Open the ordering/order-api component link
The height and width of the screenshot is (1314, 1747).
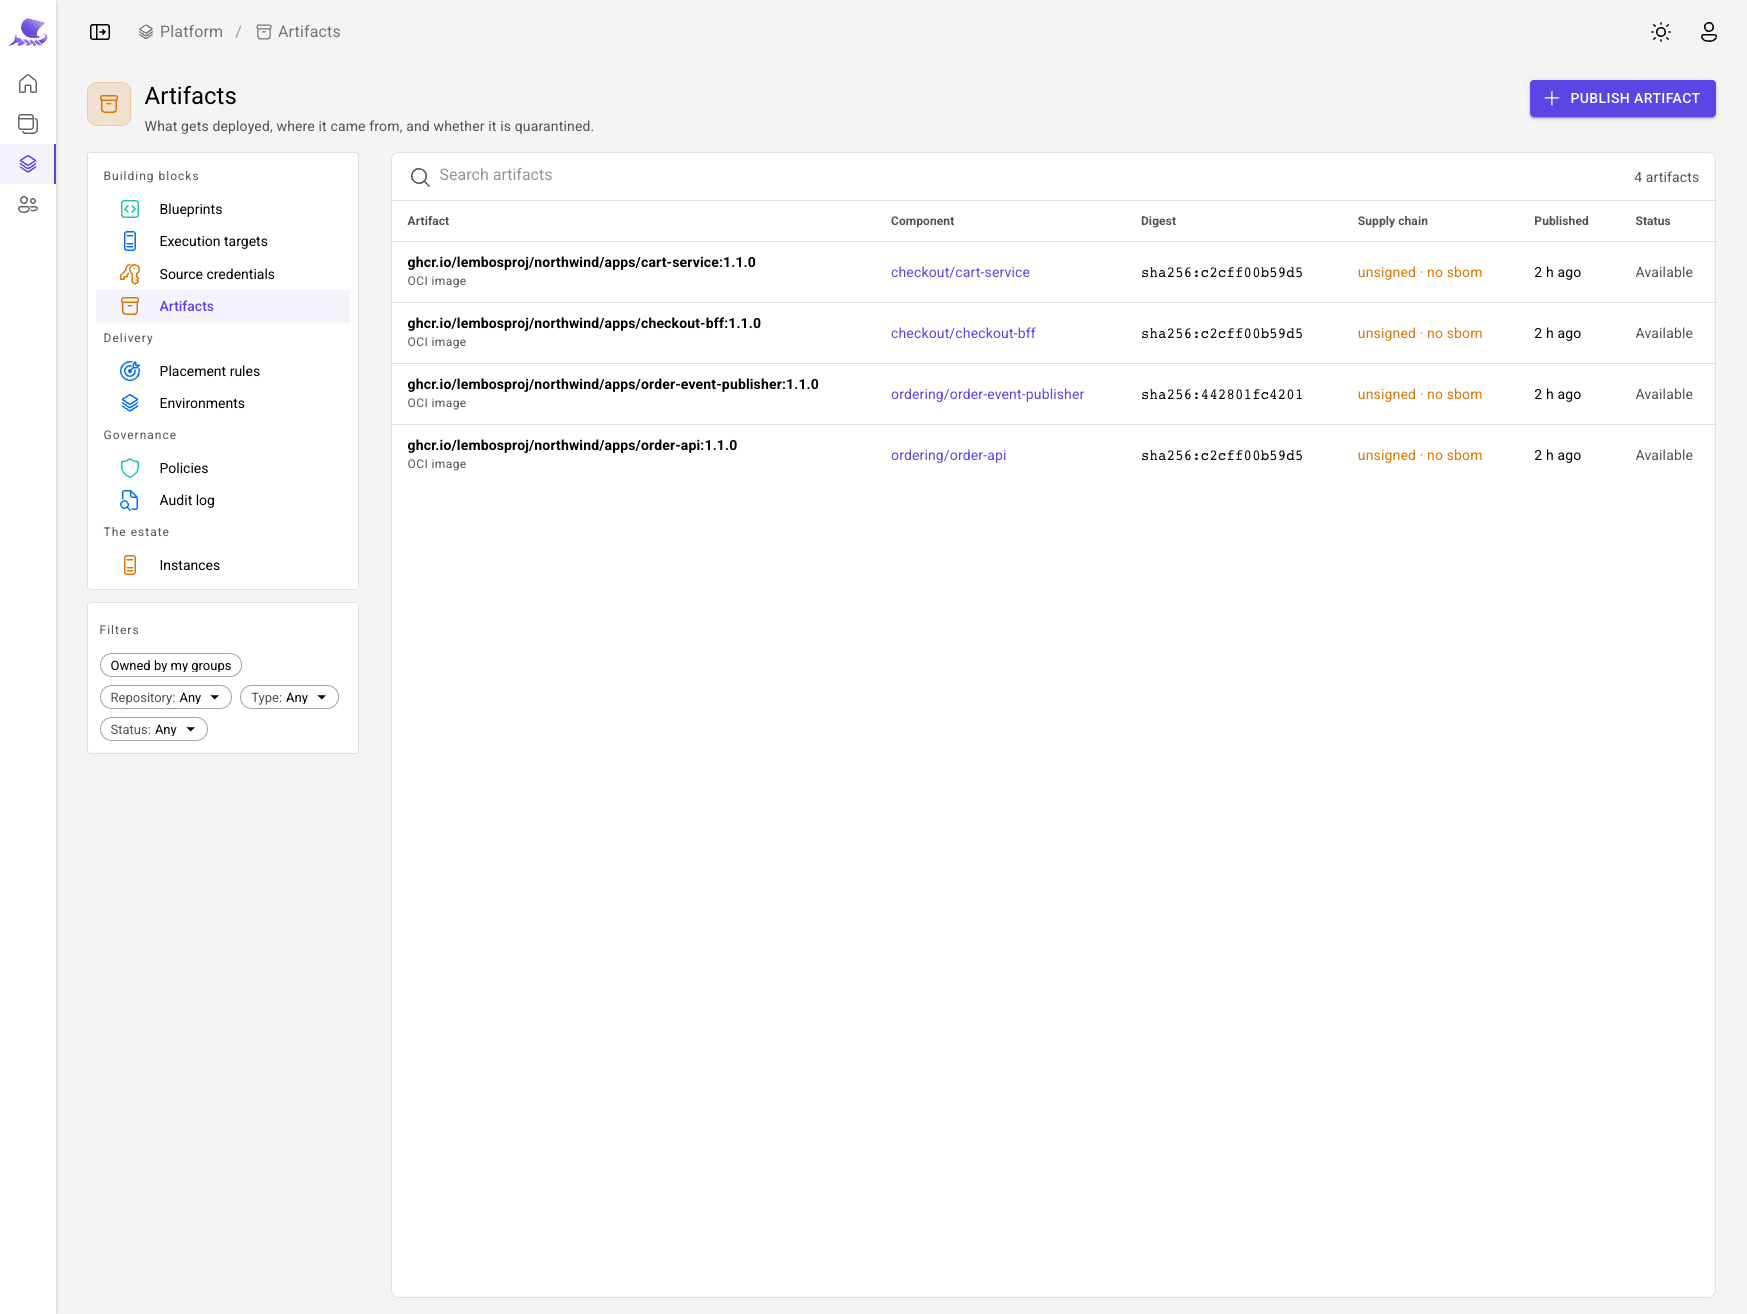click(948, 455)
